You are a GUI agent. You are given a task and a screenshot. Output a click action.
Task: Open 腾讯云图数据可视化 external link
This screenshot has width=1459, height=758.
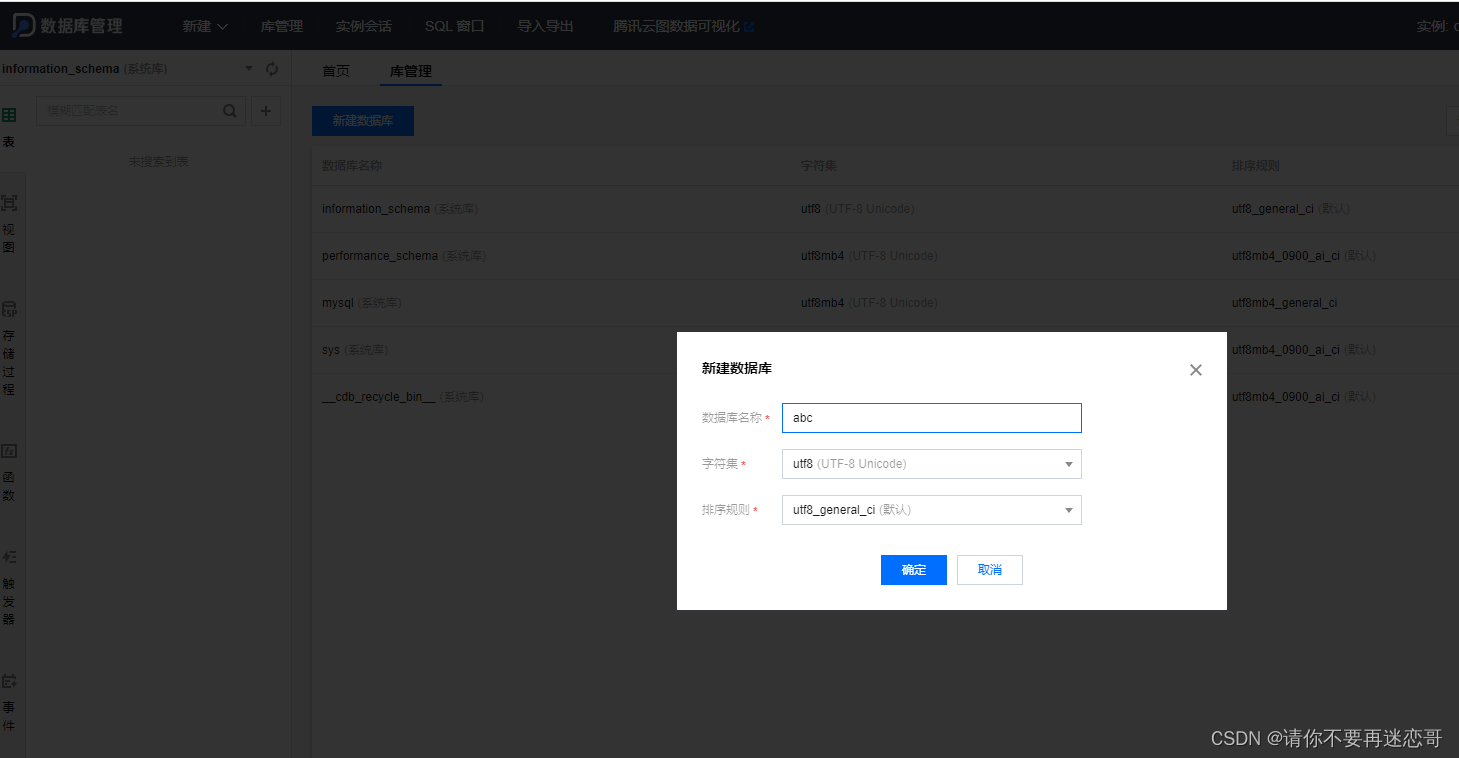[x=683, y=26]
